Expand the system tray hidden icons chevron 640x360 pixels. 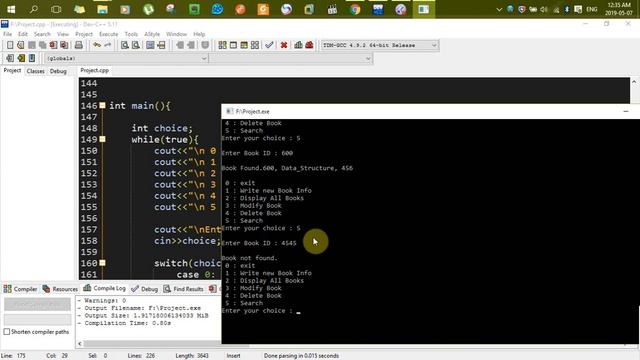coord(499,9)
